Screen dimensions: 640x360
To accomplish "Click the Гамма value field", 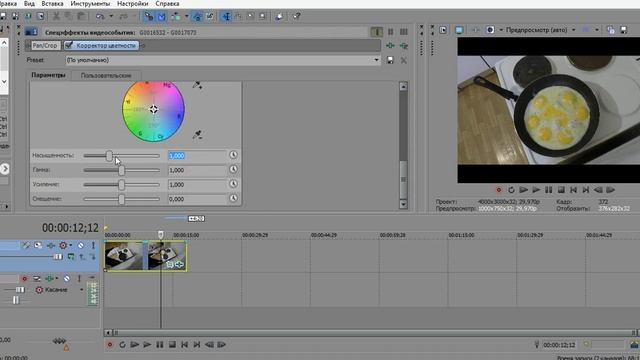I will [197, 170].
